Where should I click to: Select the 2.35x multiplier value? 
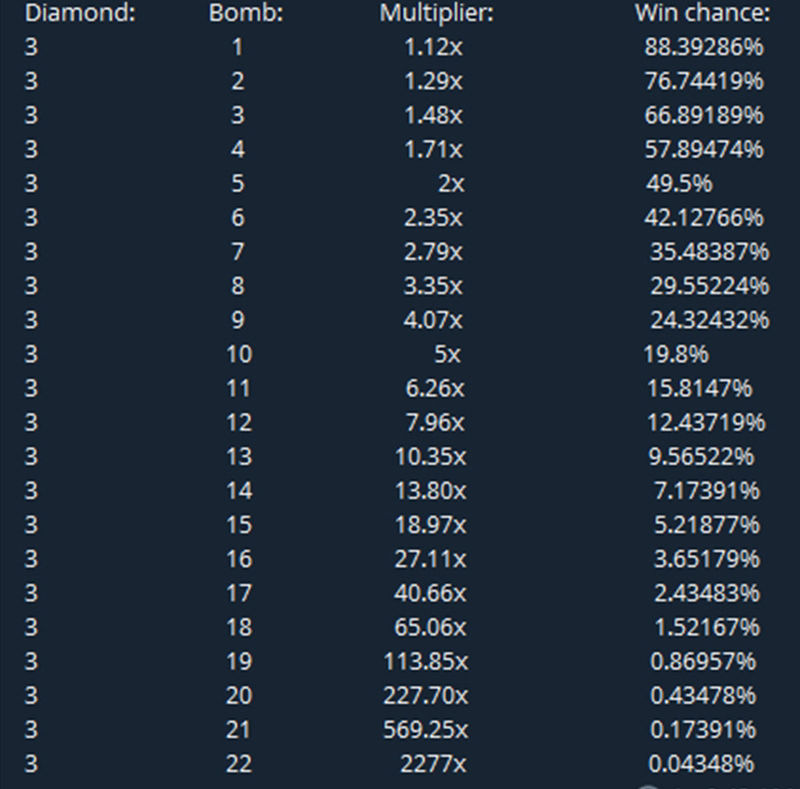coord(434,218)
